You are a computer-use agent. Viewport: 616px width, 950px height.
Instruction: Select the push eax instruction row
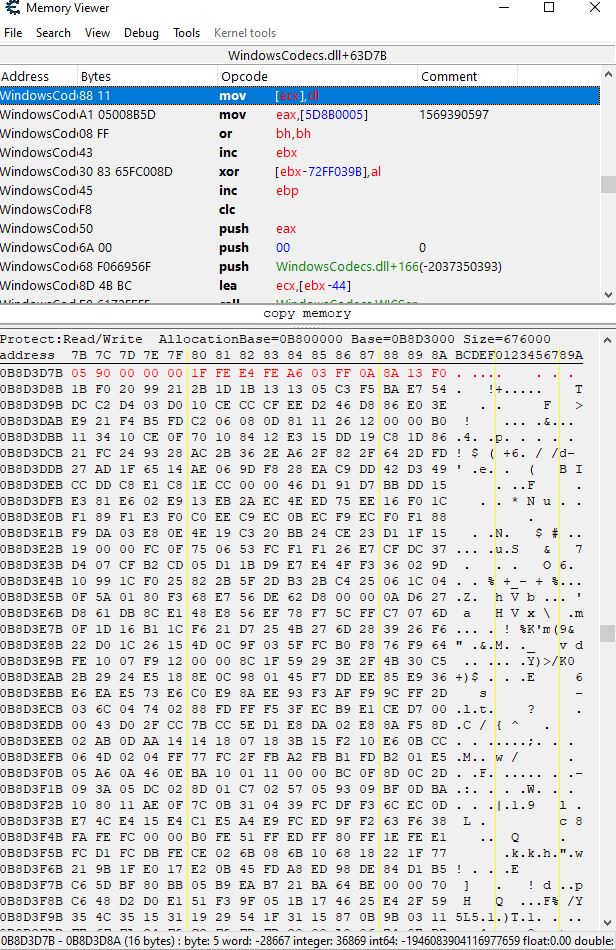tap(300, 229)
